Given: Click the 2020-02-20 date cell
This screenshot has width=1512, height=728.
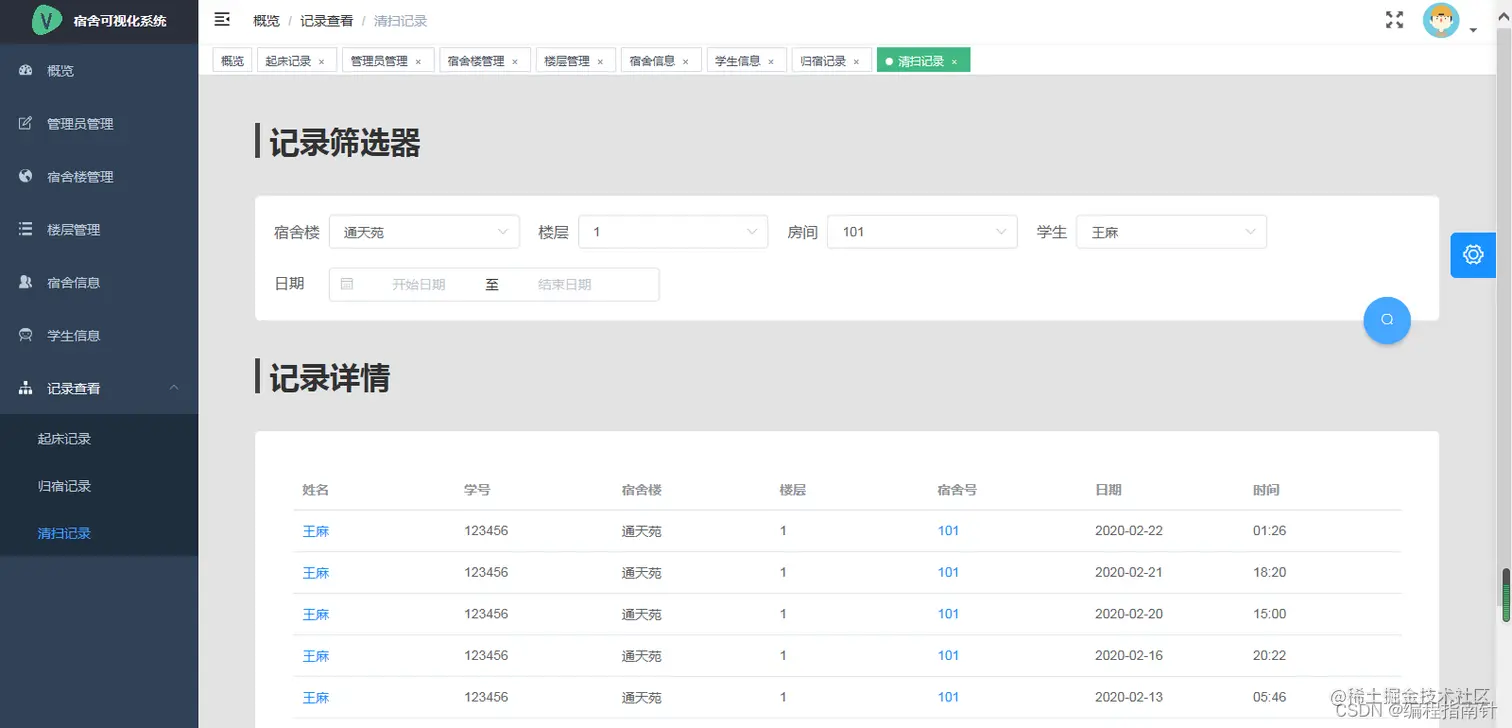Looking at the screenshot, I should (1129, 614).
